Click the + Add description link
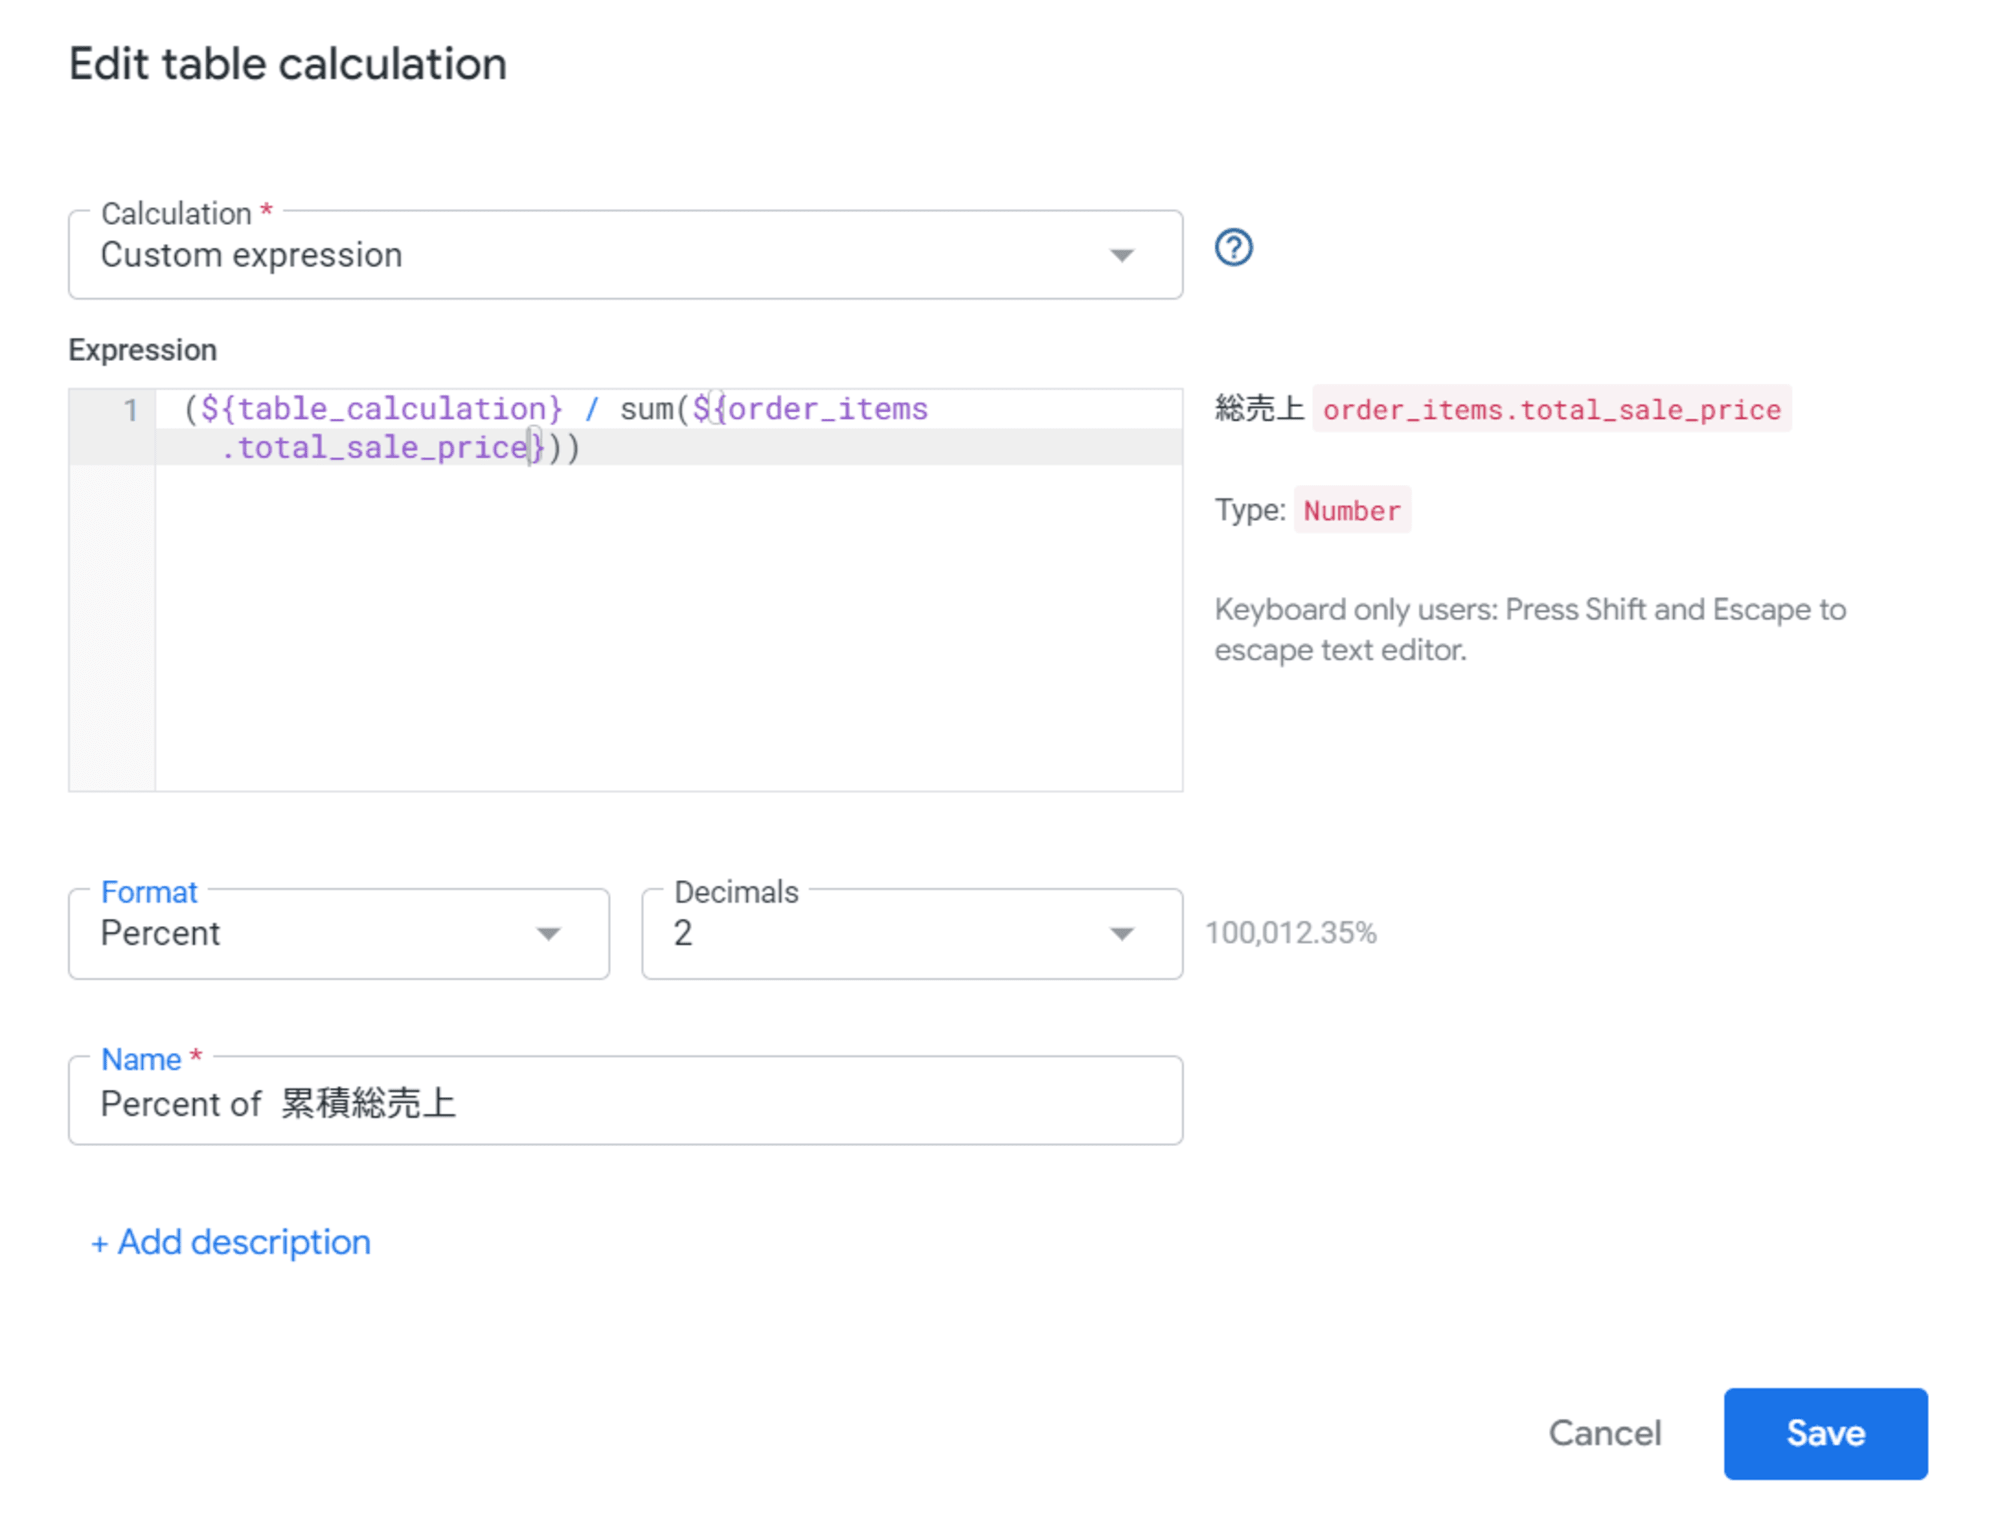Image resolution: width=2000 pixels, height=1515 pixels. pos(230,1242)
